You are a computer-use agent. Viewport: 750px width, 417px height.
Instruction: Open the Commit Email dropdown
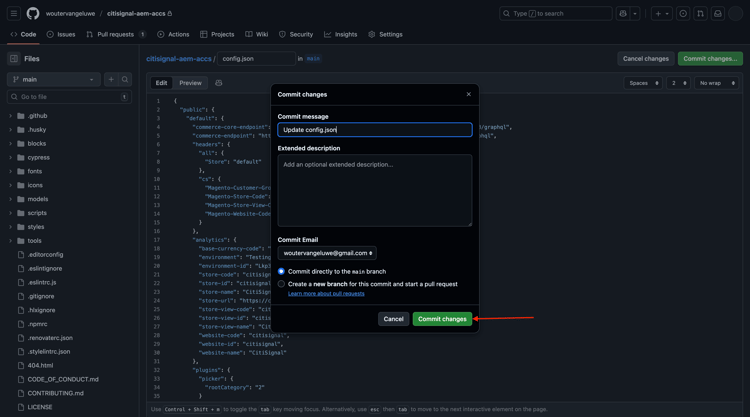pyautogui.click(x=327, y=253)
